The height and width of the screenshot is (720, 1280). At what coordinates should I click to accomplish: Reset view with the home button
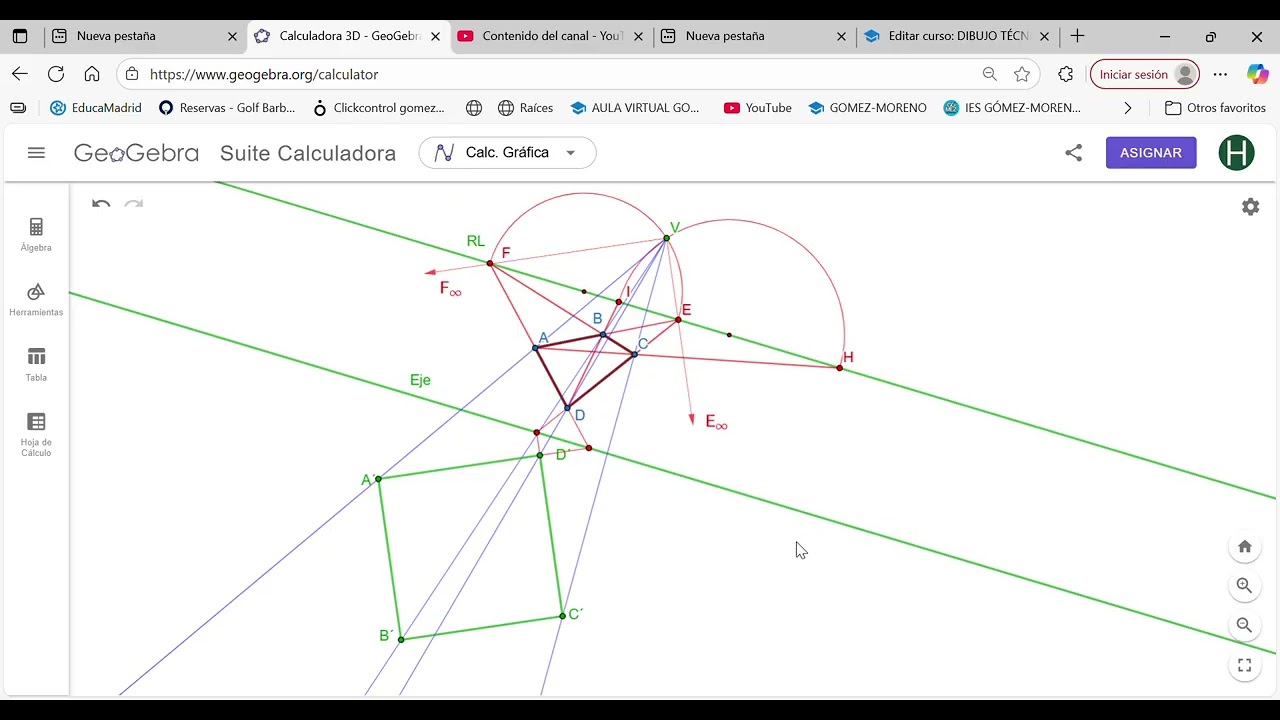click(x=1245, y=546)
